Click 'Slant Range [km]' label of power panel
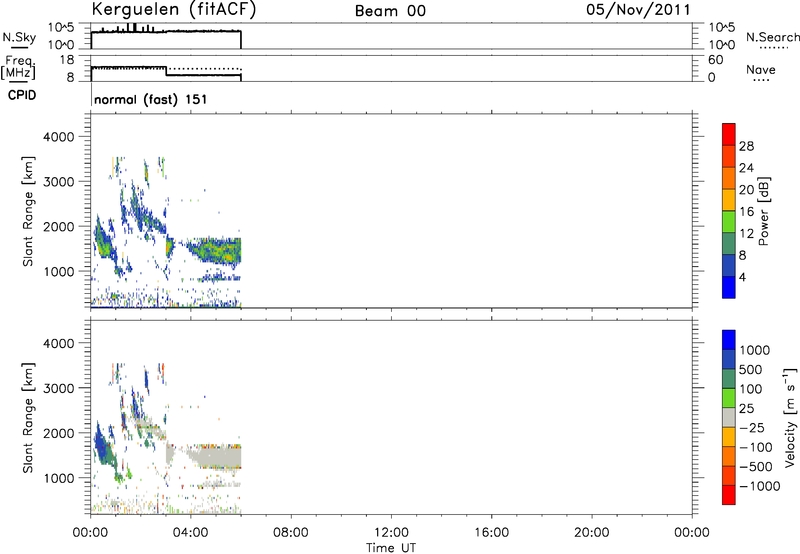This screenshot has height=554, width=800. [28, 211]
